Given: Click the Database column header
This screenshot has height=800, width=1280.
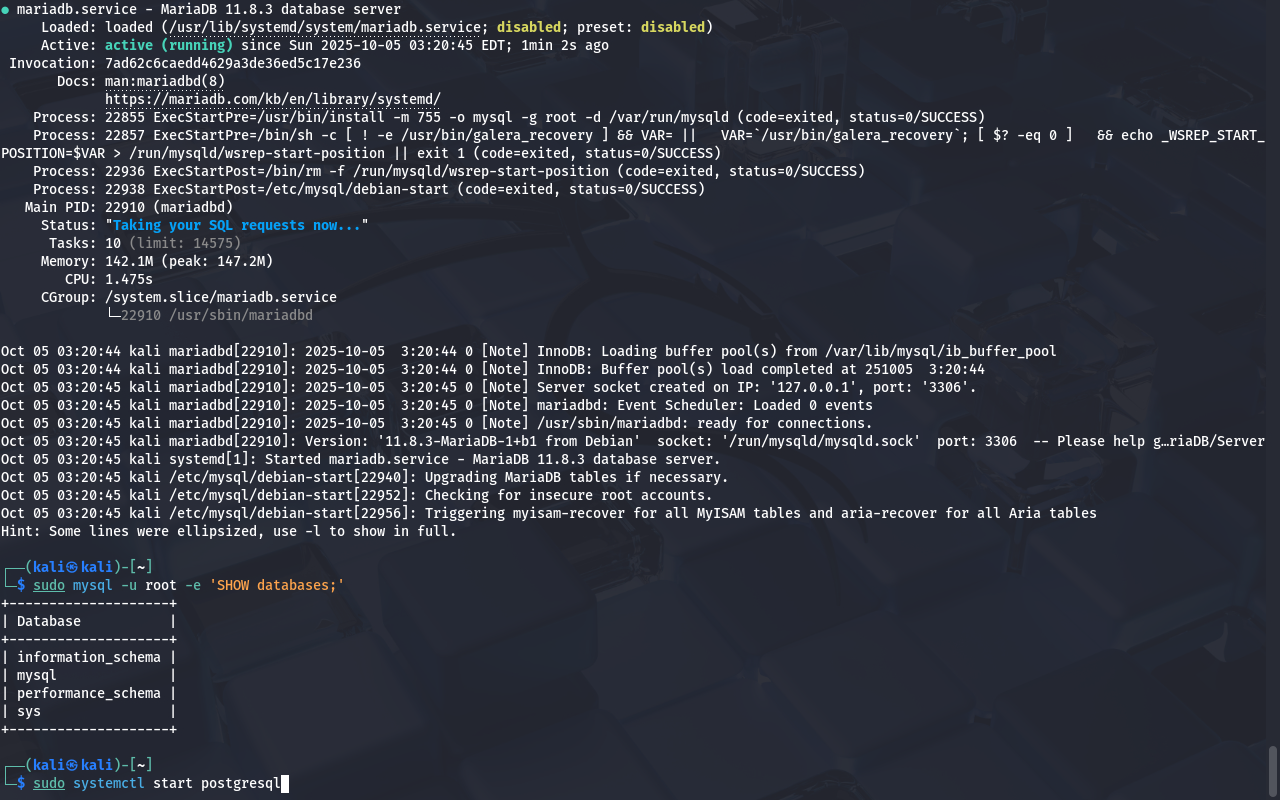Looking at the screenshot, I should point(48,621).
